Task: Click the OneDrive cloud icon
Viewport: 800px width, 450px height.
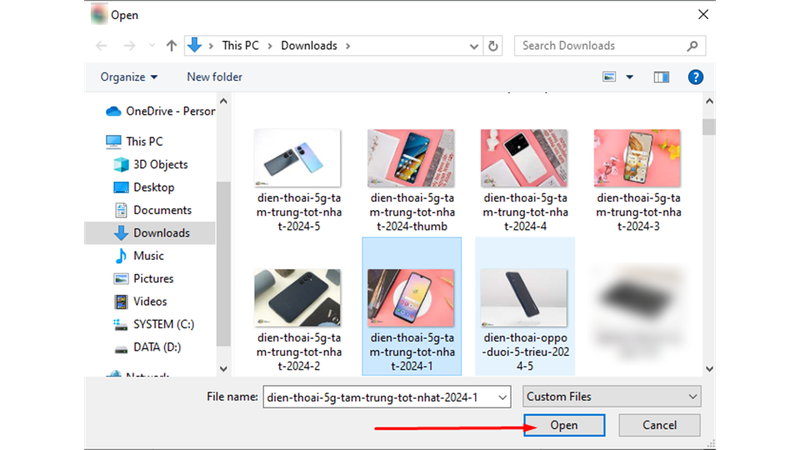Action: [x=113, y=111]
